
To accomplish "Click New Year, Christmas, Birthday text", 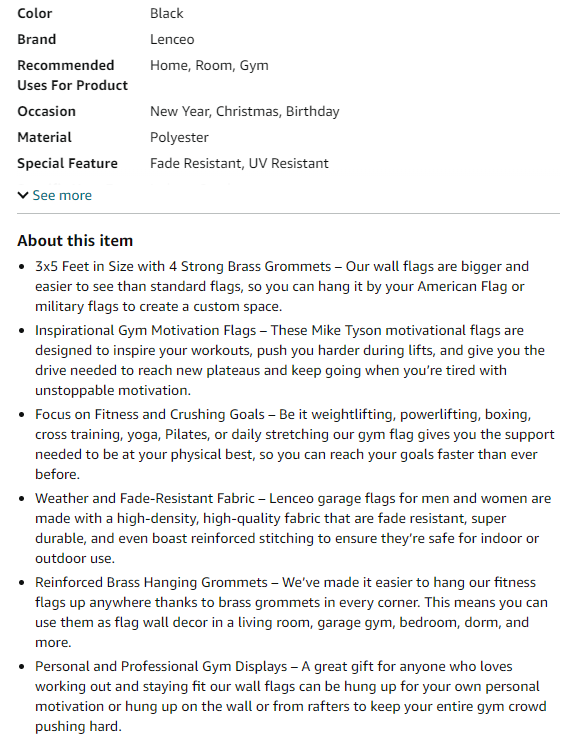I will point(245,112).
